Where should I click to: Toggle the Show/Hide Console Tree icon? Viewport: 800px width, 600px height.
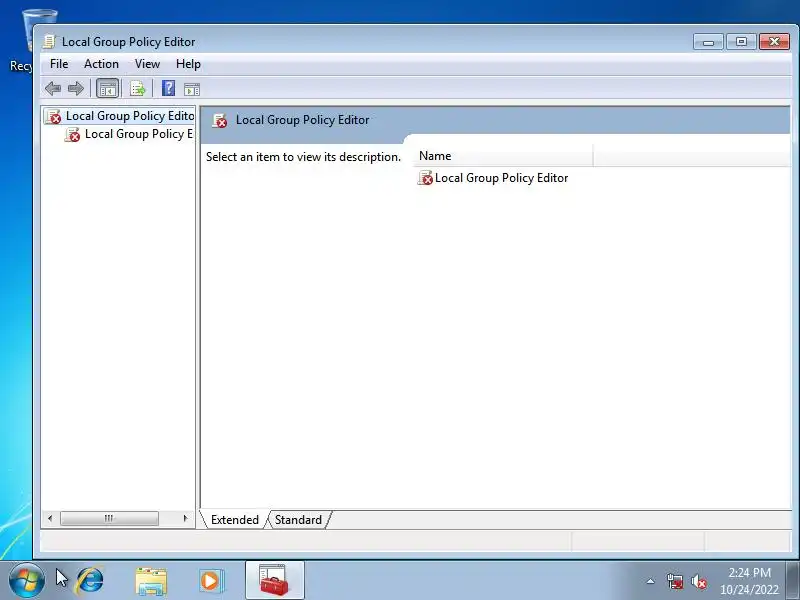(x=108, y=89)
